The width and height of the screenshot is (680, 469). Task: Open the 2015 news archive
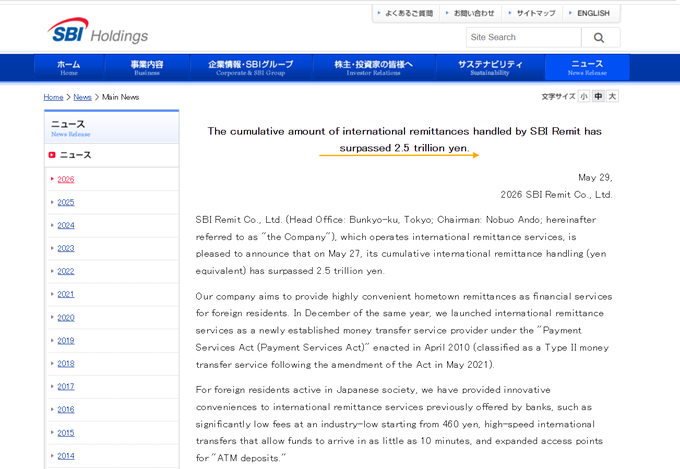(x=66, y=433)
